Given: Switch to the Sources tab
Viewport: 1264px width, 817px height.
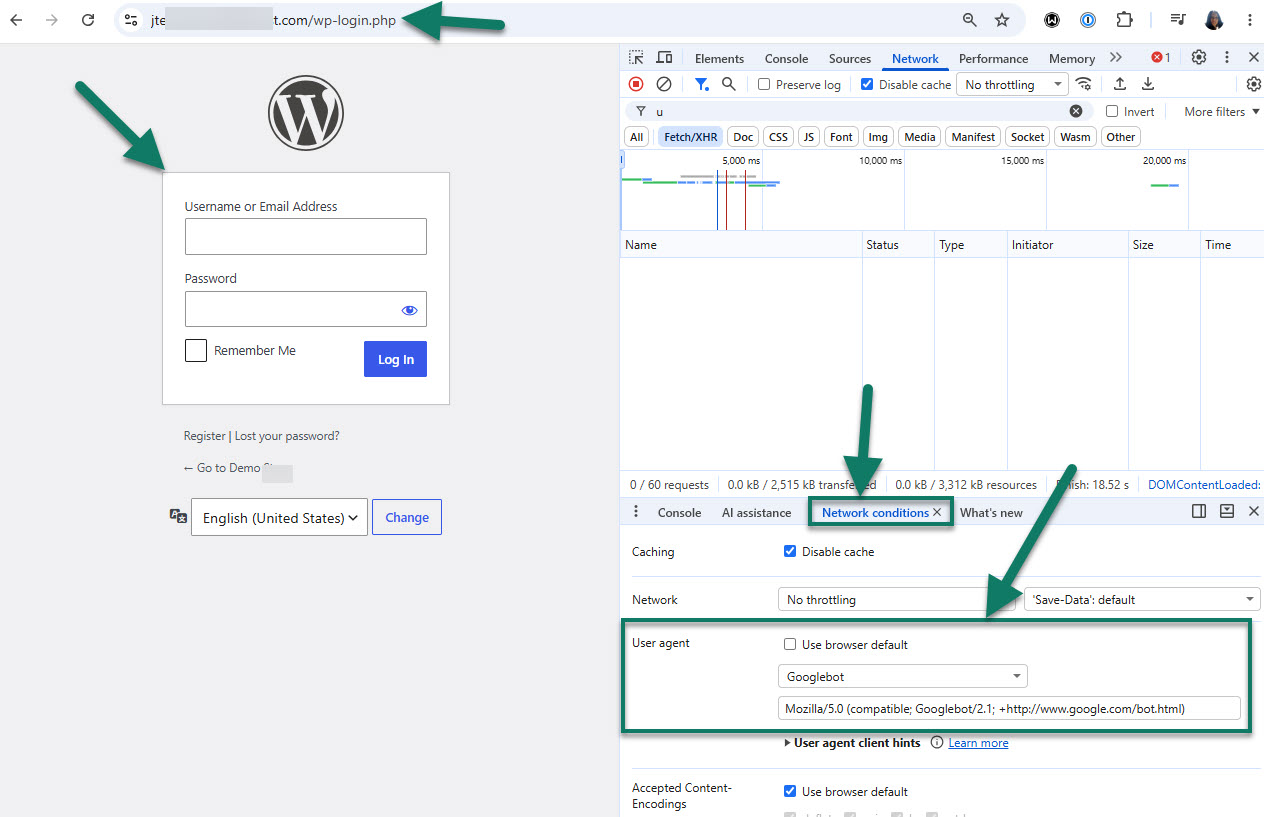Looking at the screenshot, I should pyautogui.click(x=850, y=58).
